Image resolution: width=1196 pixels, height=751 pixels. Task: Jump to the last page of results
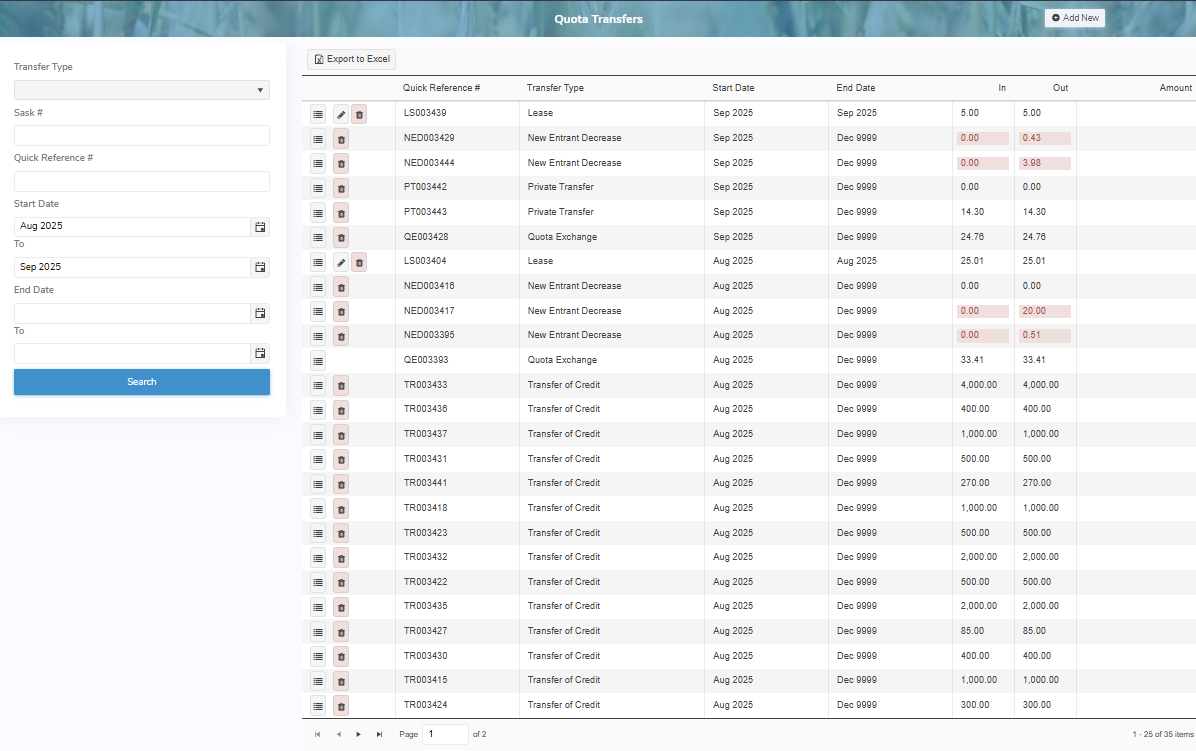tap(379, 733)
